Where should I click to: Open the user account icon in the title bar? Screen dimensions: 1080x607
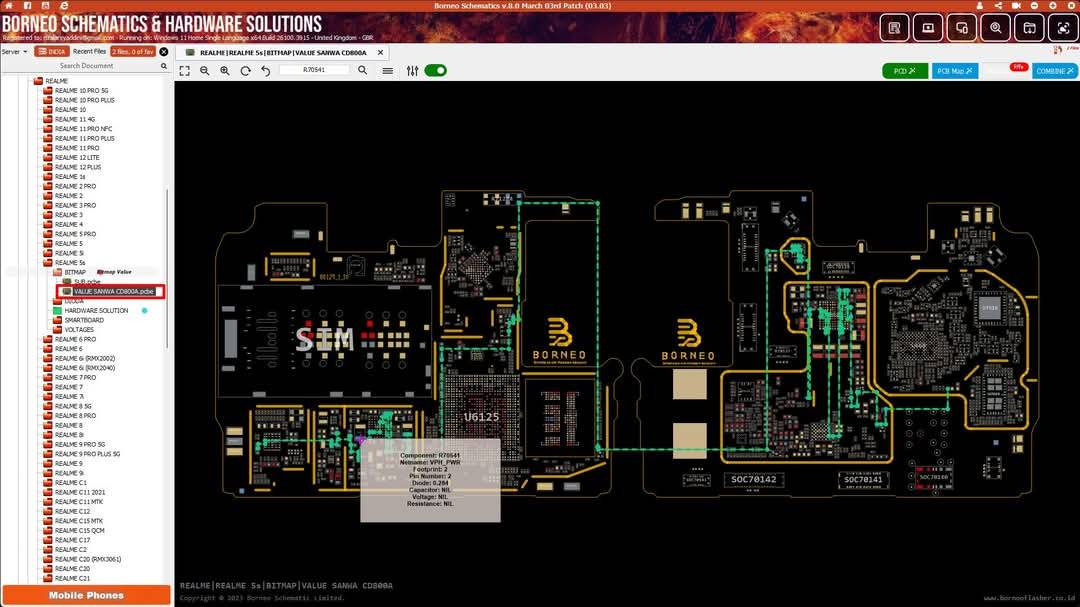979,5
